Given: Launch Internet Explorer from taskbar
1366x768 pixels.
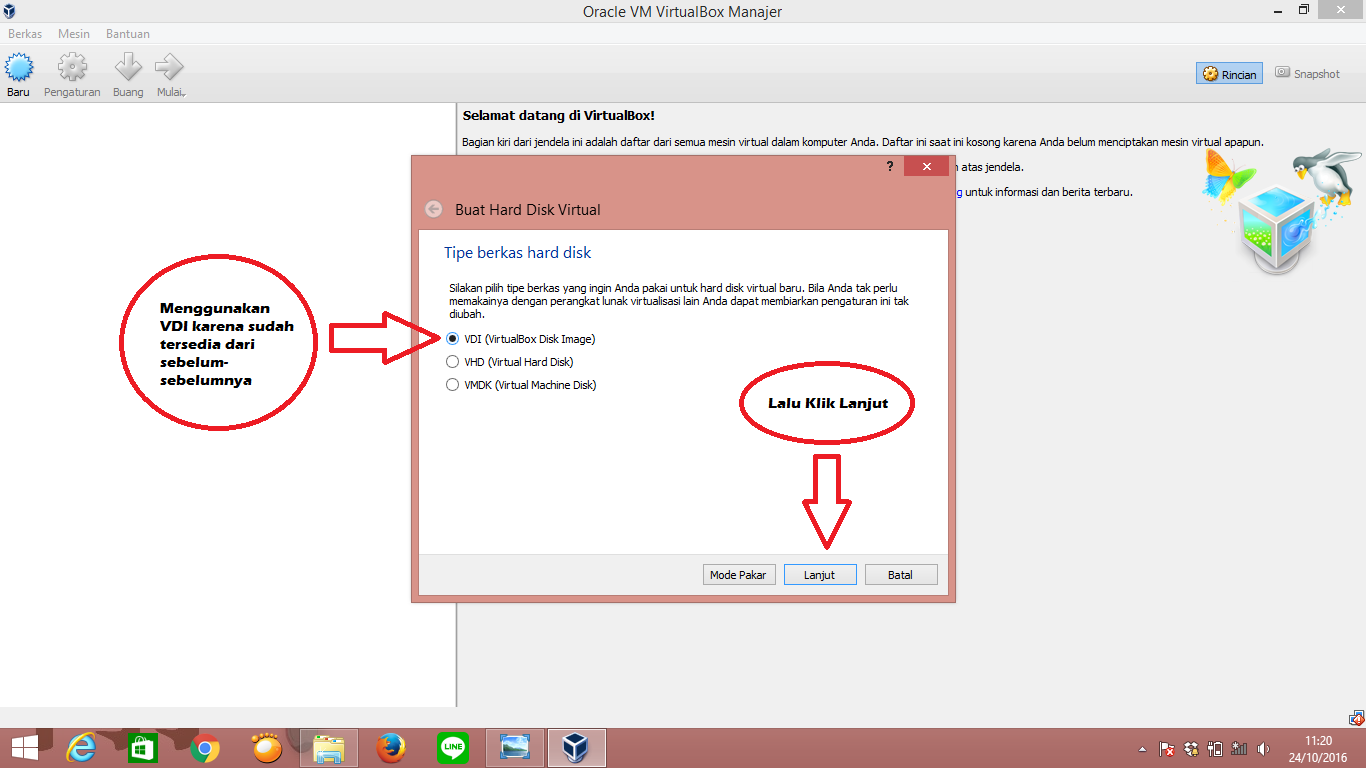Looking at the screenshot, I should [x=82, y=748].
